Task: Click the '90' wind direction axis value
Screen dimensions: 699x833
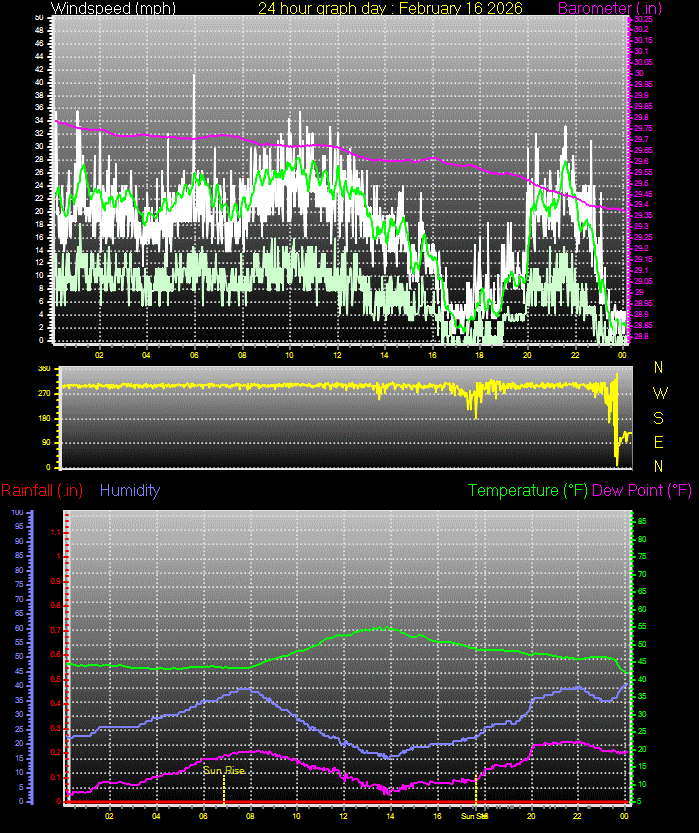Action: [x=47, y=443]
